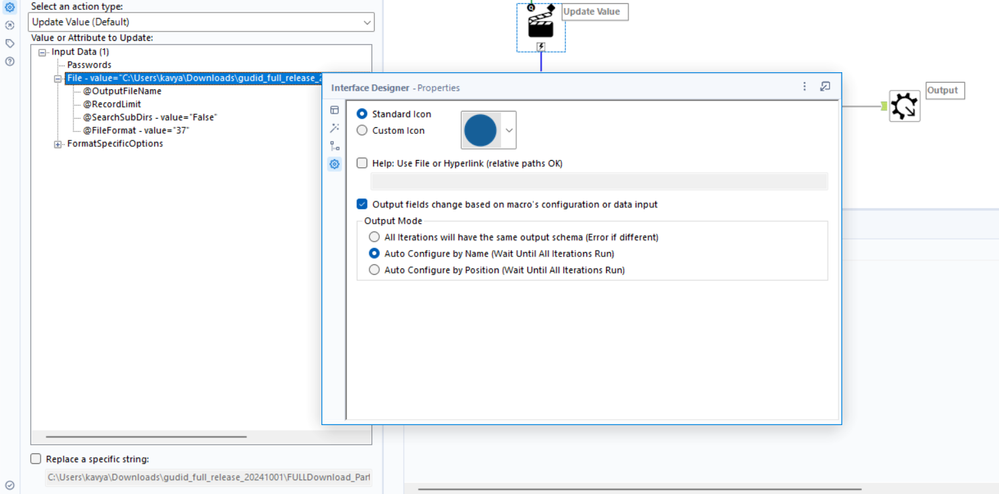Click the canvas horizontal scrollbar at bottom

[x=642, y=490]
